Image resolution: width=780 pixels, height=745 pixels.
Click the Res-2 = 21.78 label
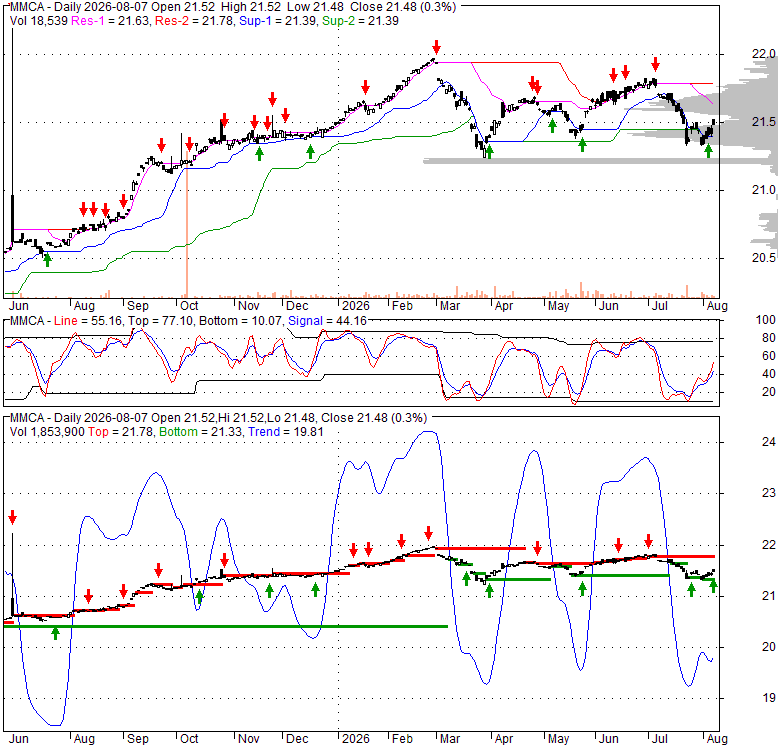click(x=195, y=21)
